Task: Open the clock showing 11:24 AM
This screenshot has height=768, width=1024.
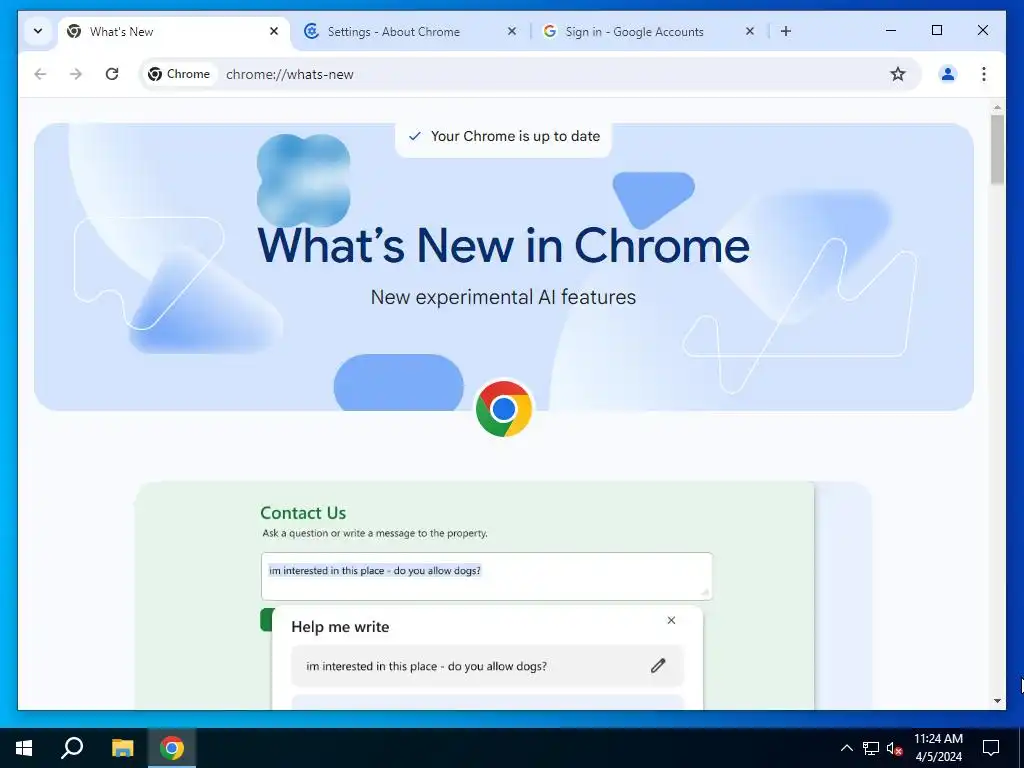Action: (938, 748)
